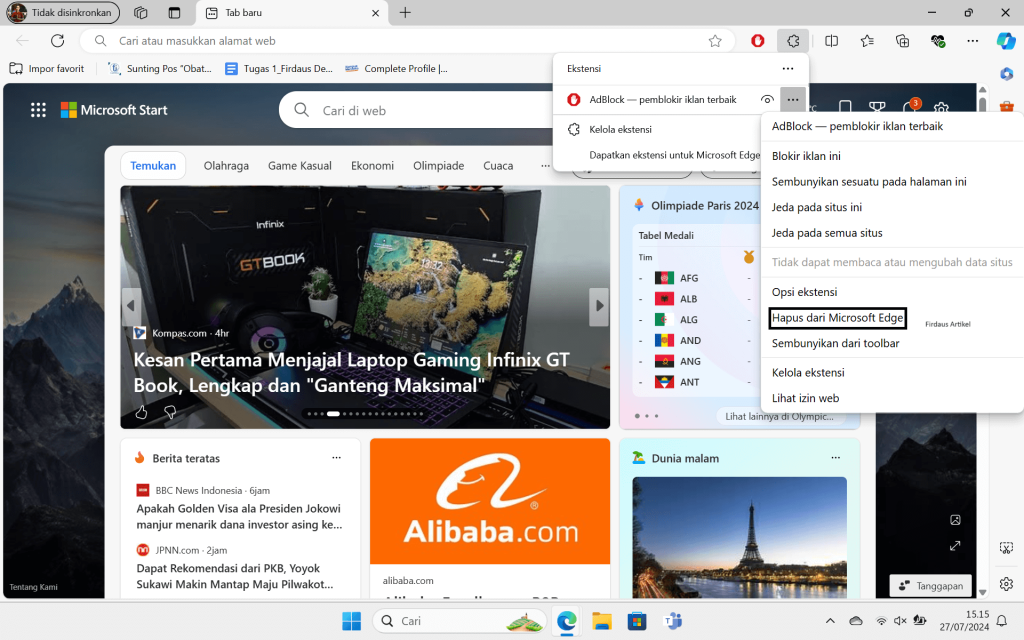Image resolution: width=1024 pixels, height=640 pixels.
Task: Open the File Explorer taskbar icon
Action: point(601,621)
